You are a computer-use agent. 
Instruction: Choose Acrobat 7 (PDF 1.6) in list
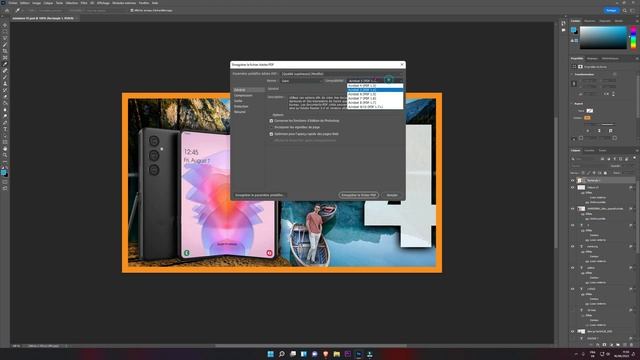point(375,98)
